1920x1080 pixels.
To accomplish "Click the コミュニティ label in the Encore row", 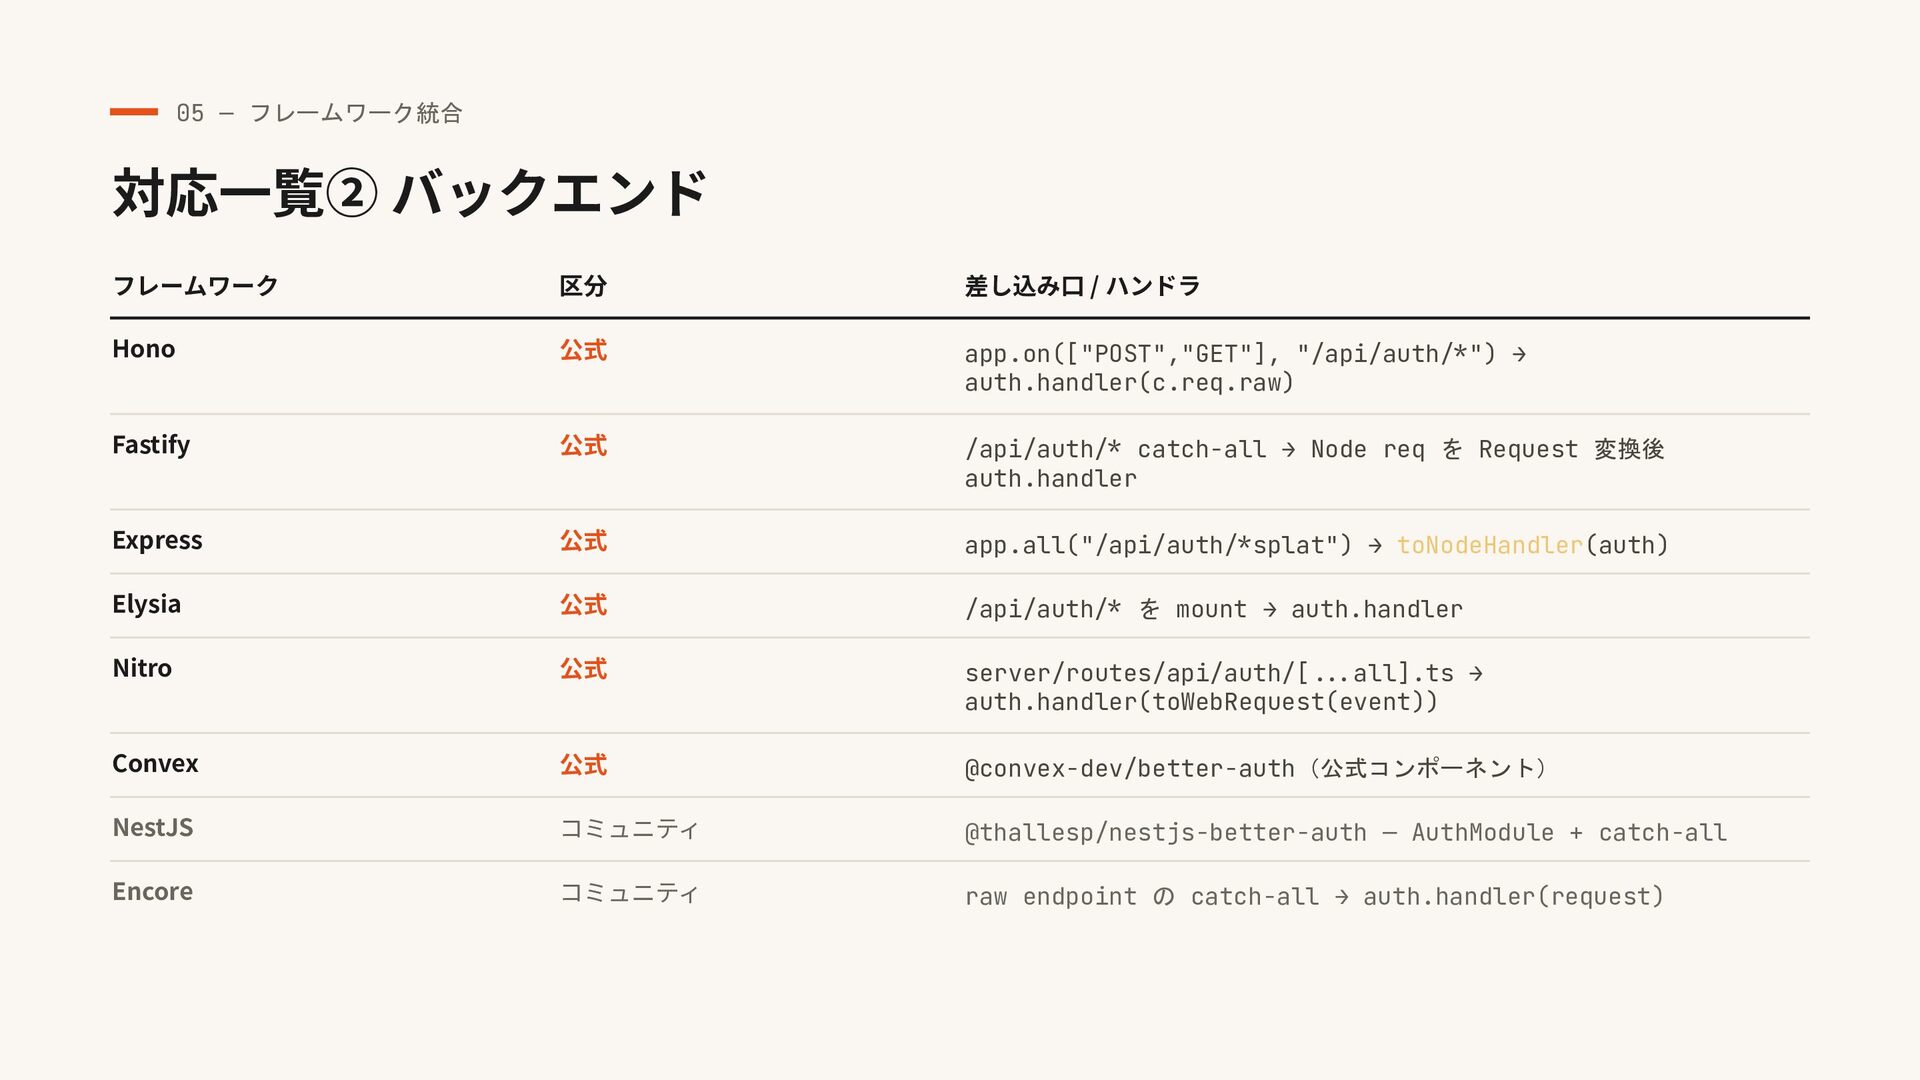I will pos(629,893).
